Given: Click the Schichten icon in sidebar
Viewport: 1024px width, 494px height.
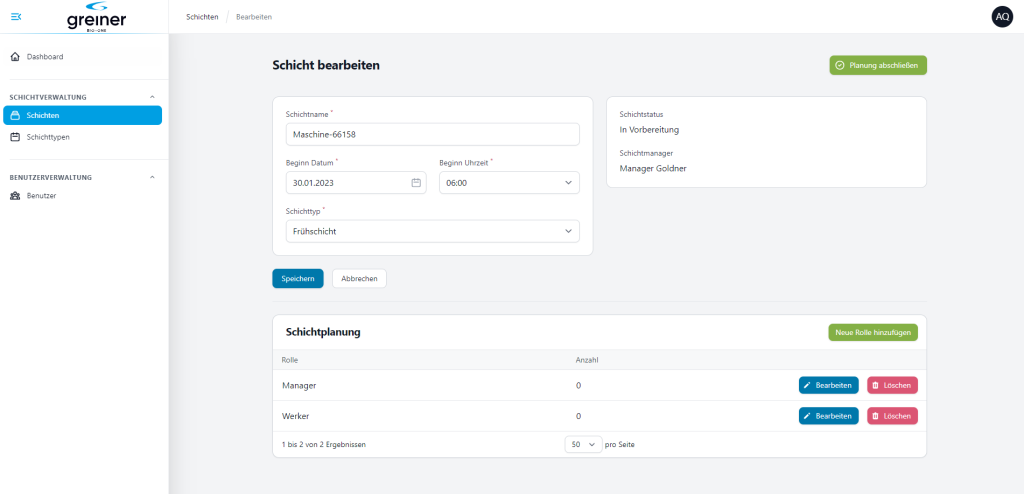Looking at the screenshot, I should [15, 115].
